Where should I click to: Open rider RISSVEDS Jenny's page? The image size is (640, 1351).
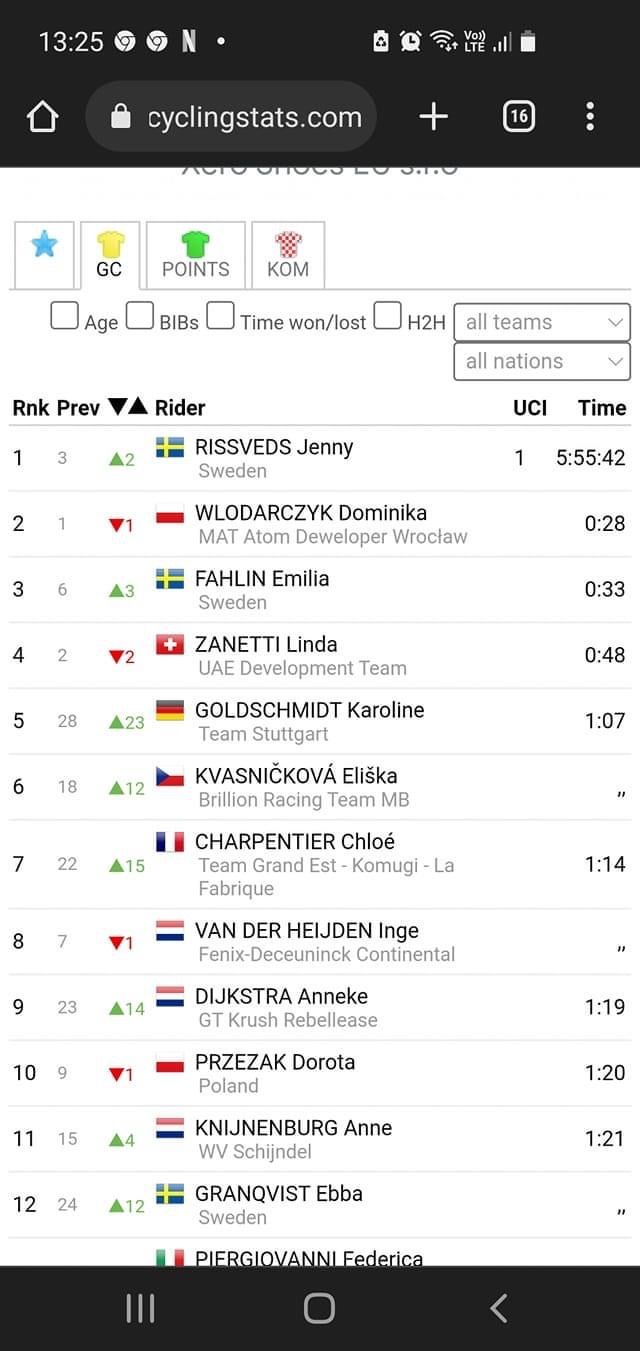tap(274, 447)
